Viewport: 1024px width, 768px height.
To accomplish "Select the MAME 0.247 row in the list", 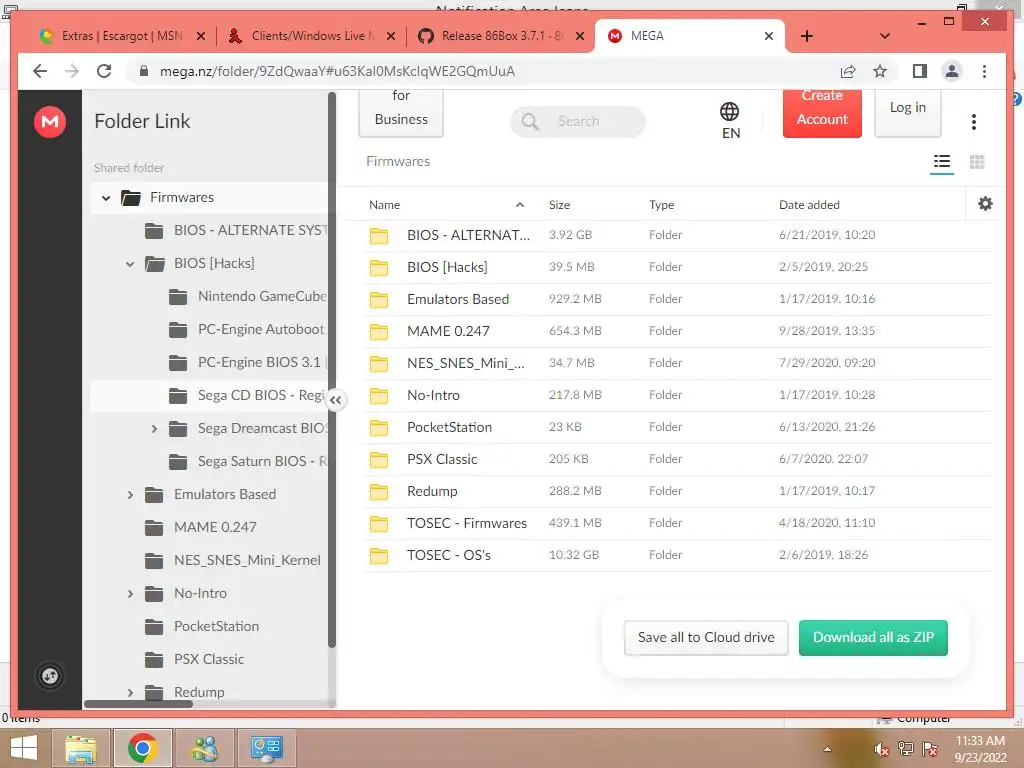I will pyautogui.click(x=679, y=331).
